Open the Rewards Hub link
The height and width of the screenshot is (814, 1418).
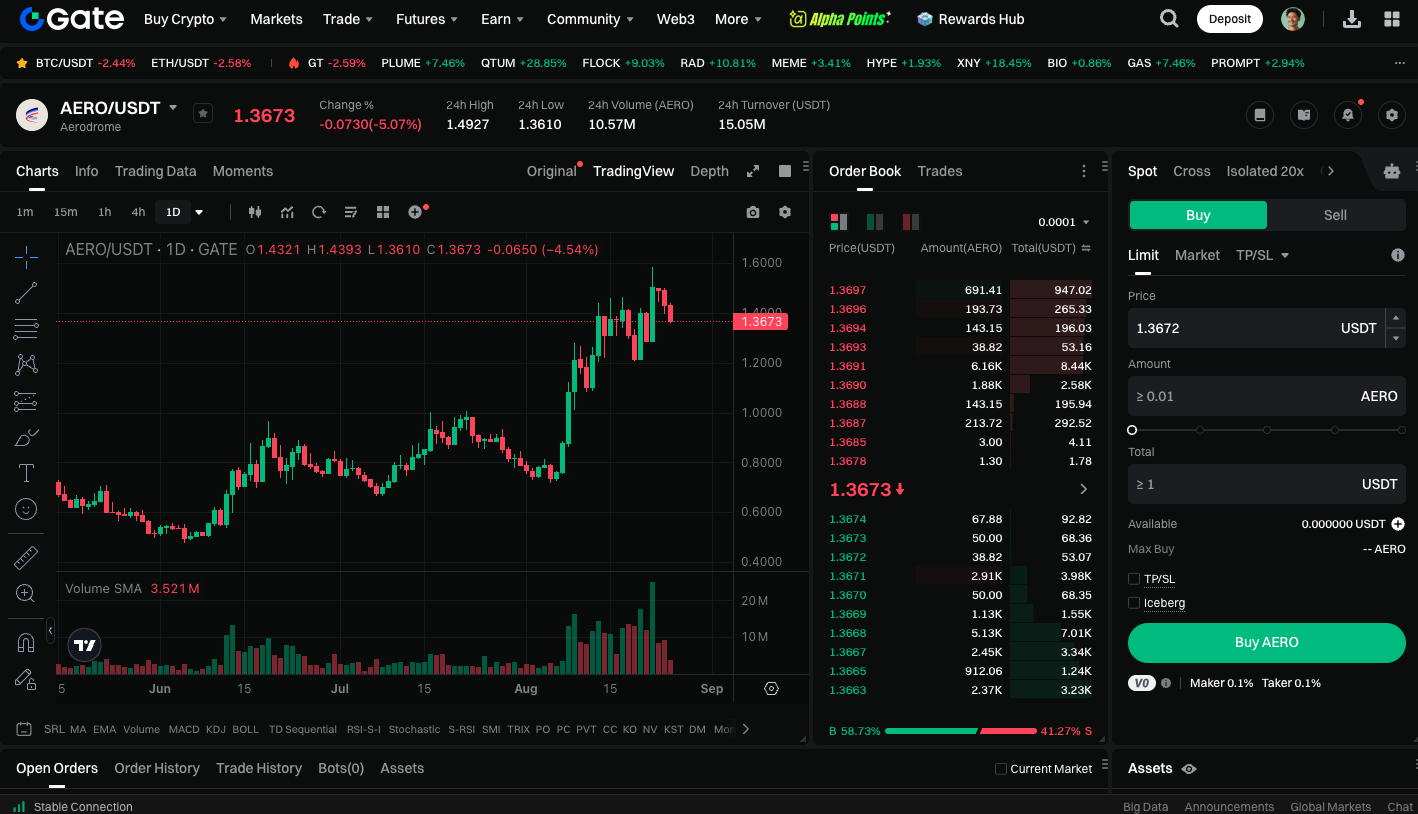tap(969, 19)
